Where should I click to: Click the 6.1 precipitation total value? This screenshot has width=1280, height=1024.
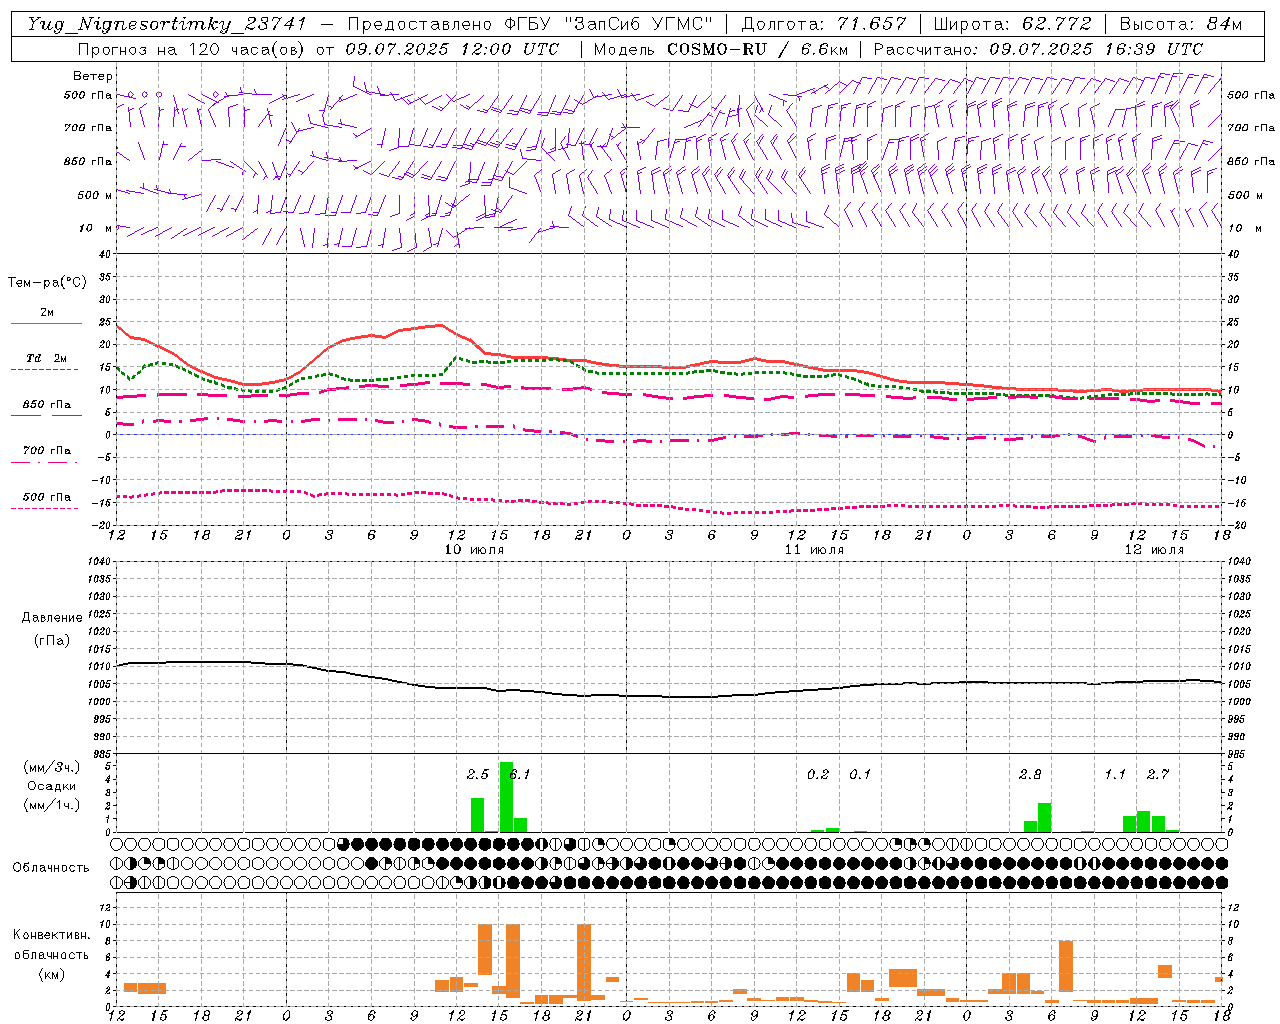coord(520,774)
